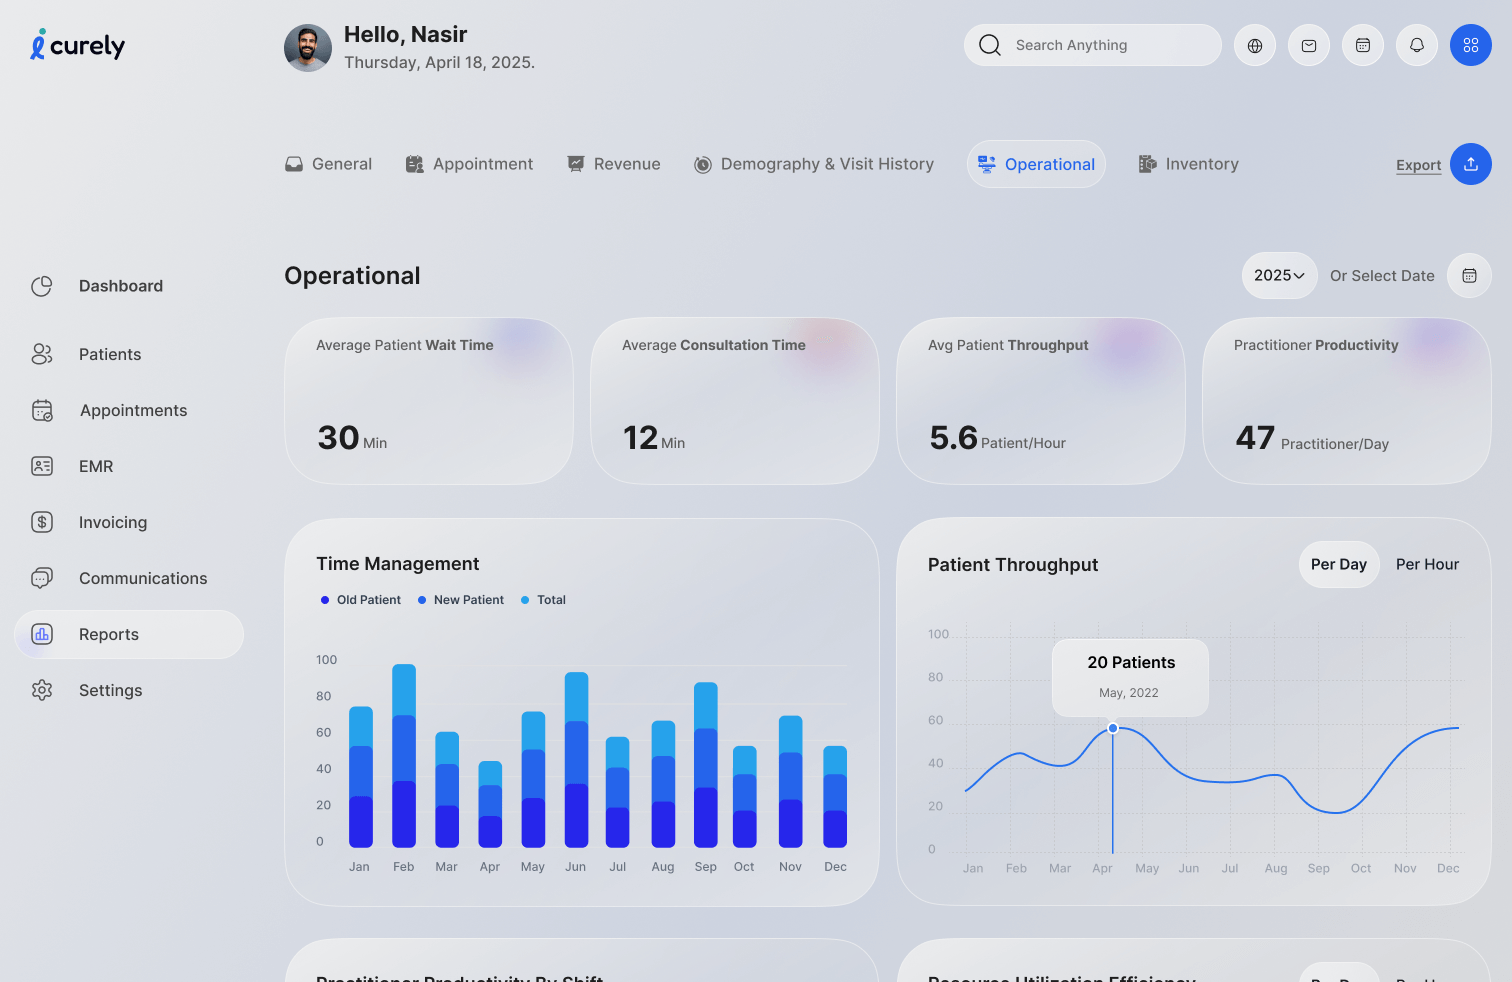The image size is (1512, 982).
Task: Open the blue apps grid button
Action: click(x=1471, y=46)
